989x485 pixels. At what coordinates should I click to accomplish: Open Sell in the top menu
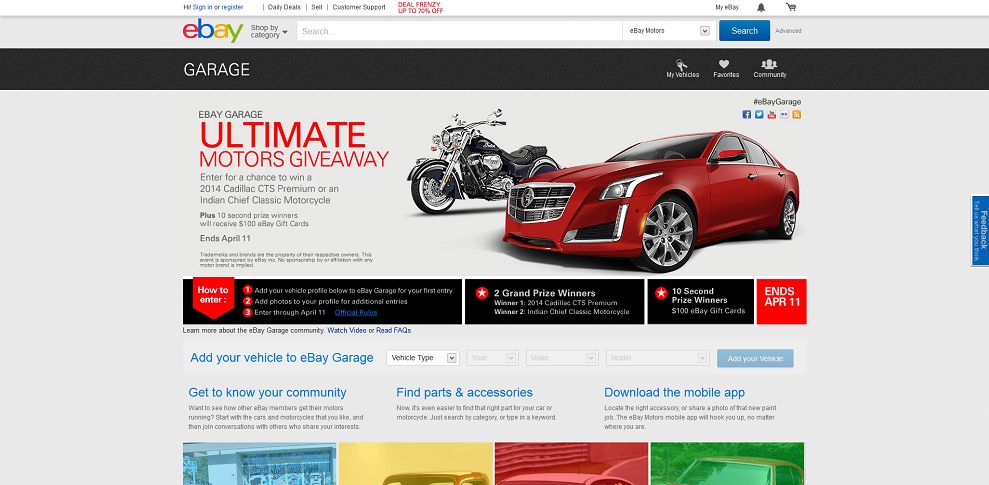[x=317, y=8]
